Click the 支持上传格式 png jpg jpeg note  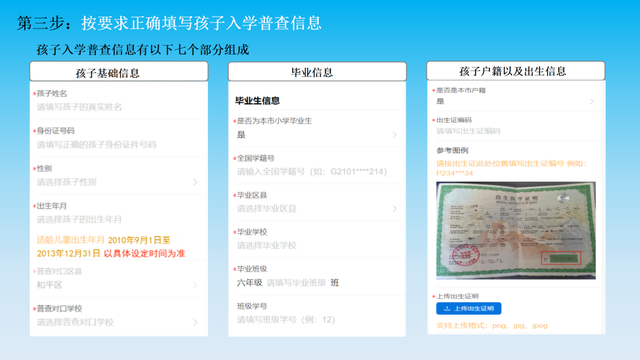pyautogui.click(x=492, y=326)
